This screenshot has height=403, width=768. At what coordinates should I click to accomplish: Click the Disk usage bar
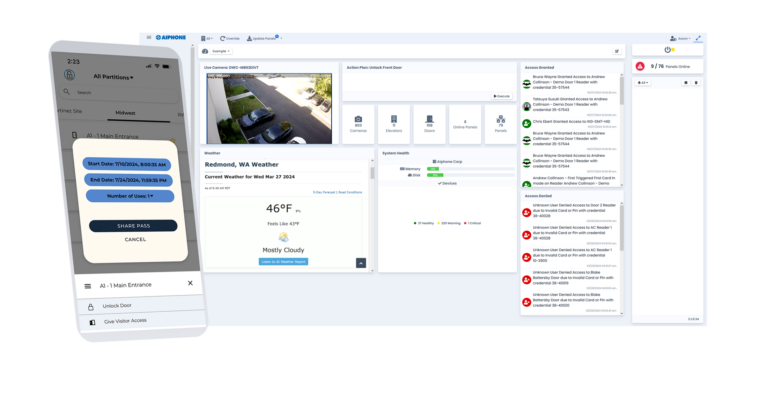[x=470, y=175]
